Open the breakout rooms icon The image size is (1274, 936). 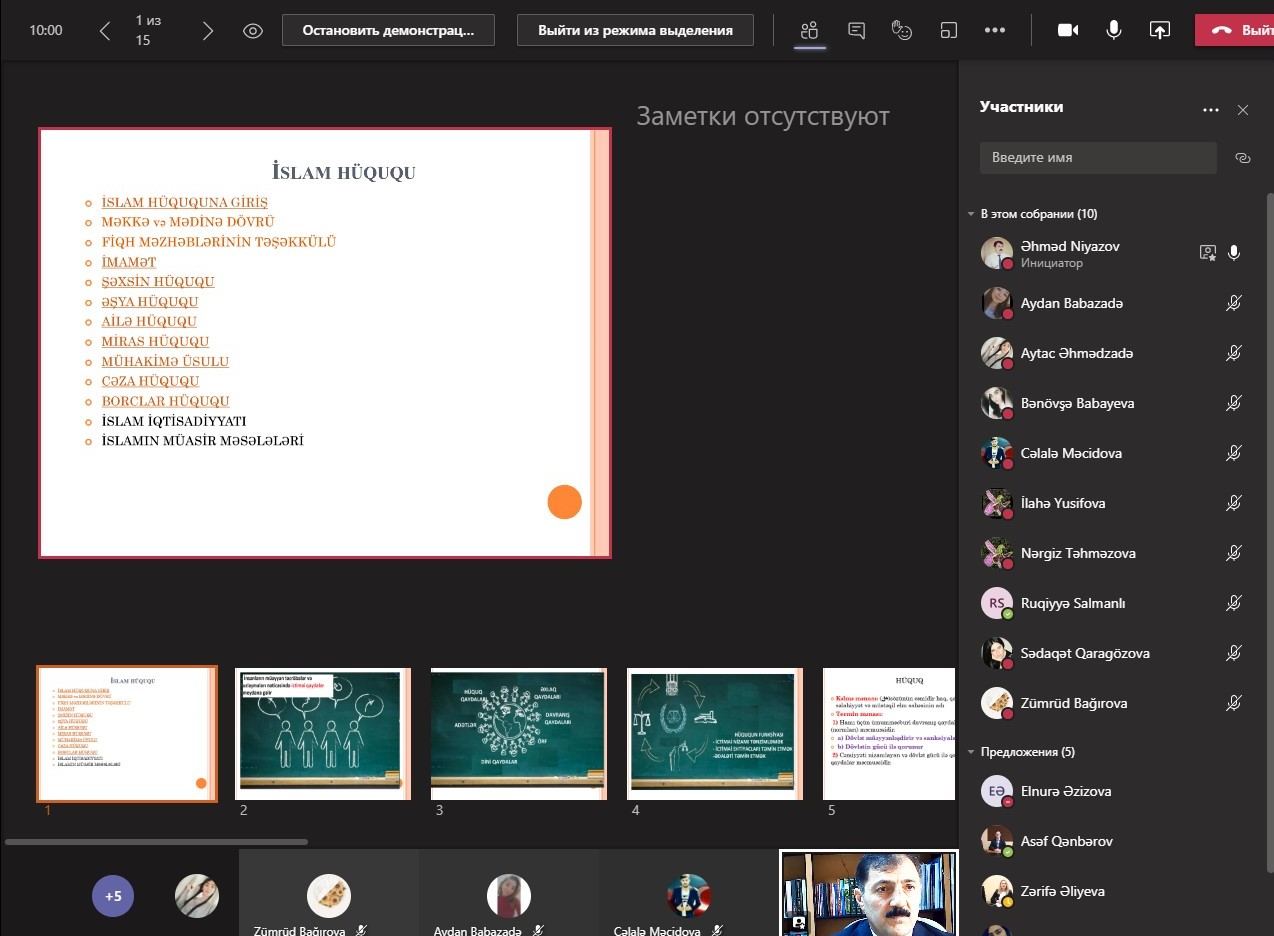[x=948, y=30]
